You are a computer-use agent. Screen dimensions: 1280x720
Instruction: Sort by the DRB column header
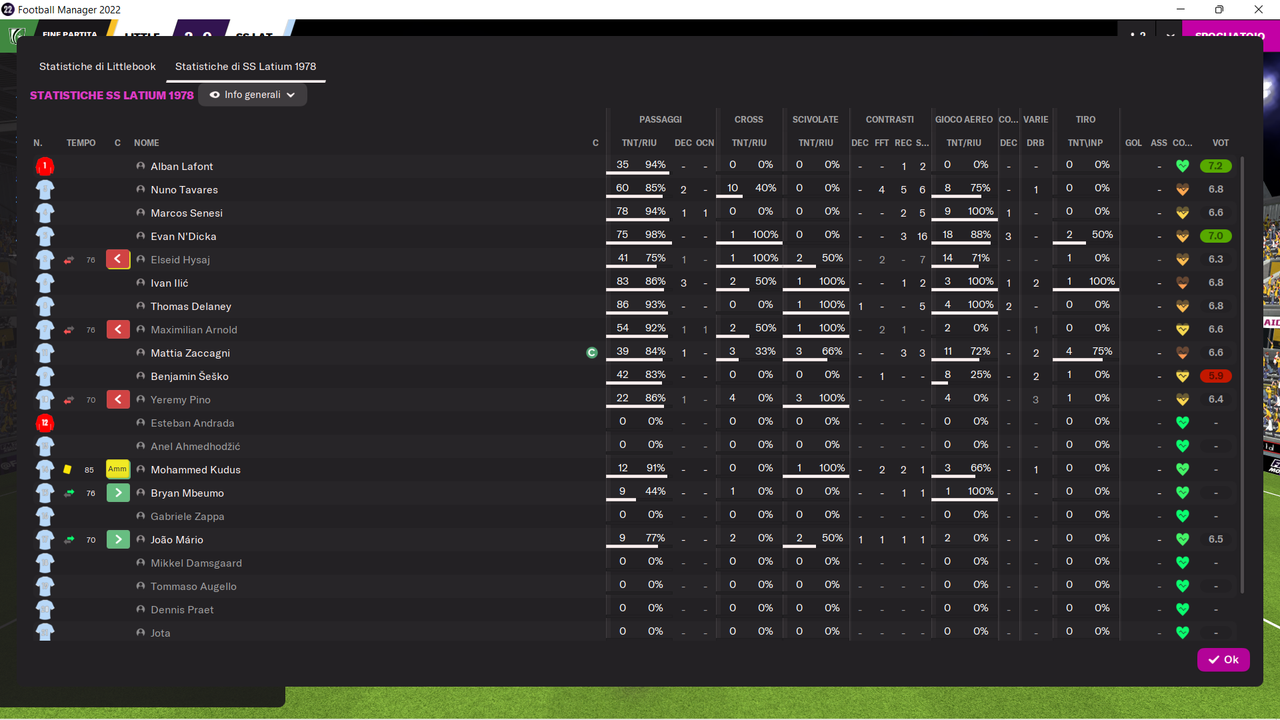tap(1036, 143)
